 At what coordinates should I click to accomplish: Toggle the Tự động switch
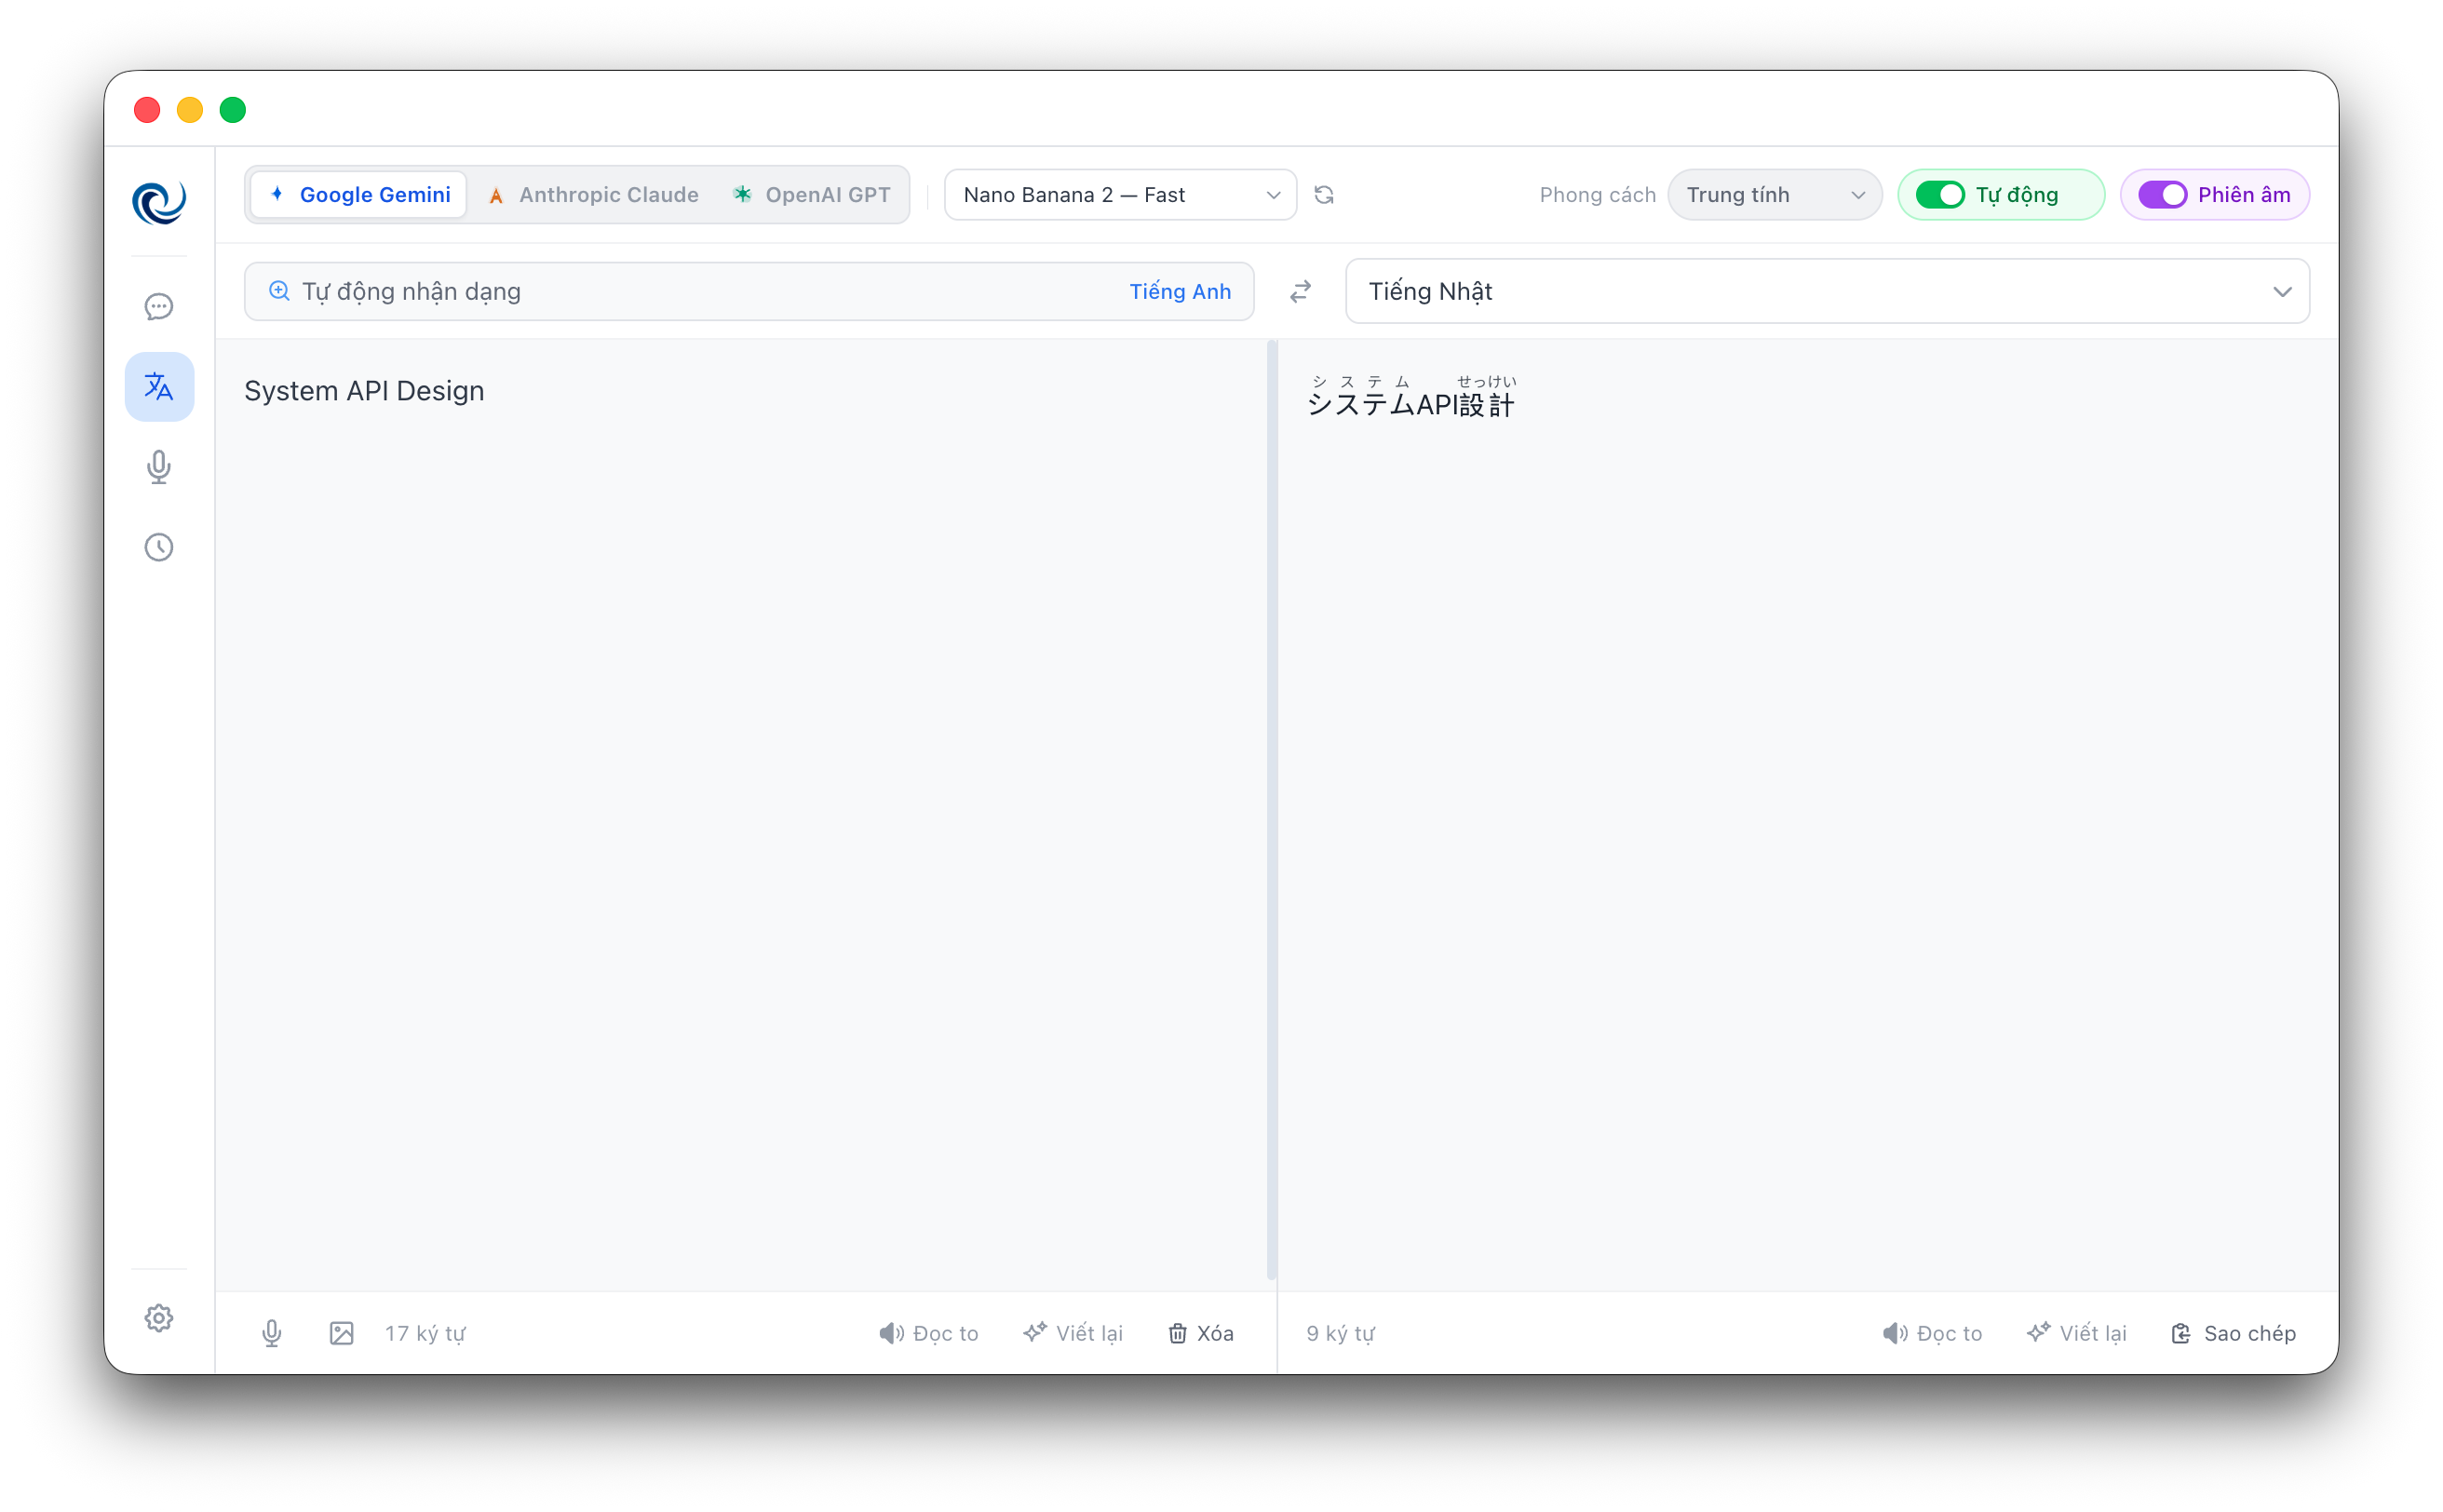(x=1940, y=195)
